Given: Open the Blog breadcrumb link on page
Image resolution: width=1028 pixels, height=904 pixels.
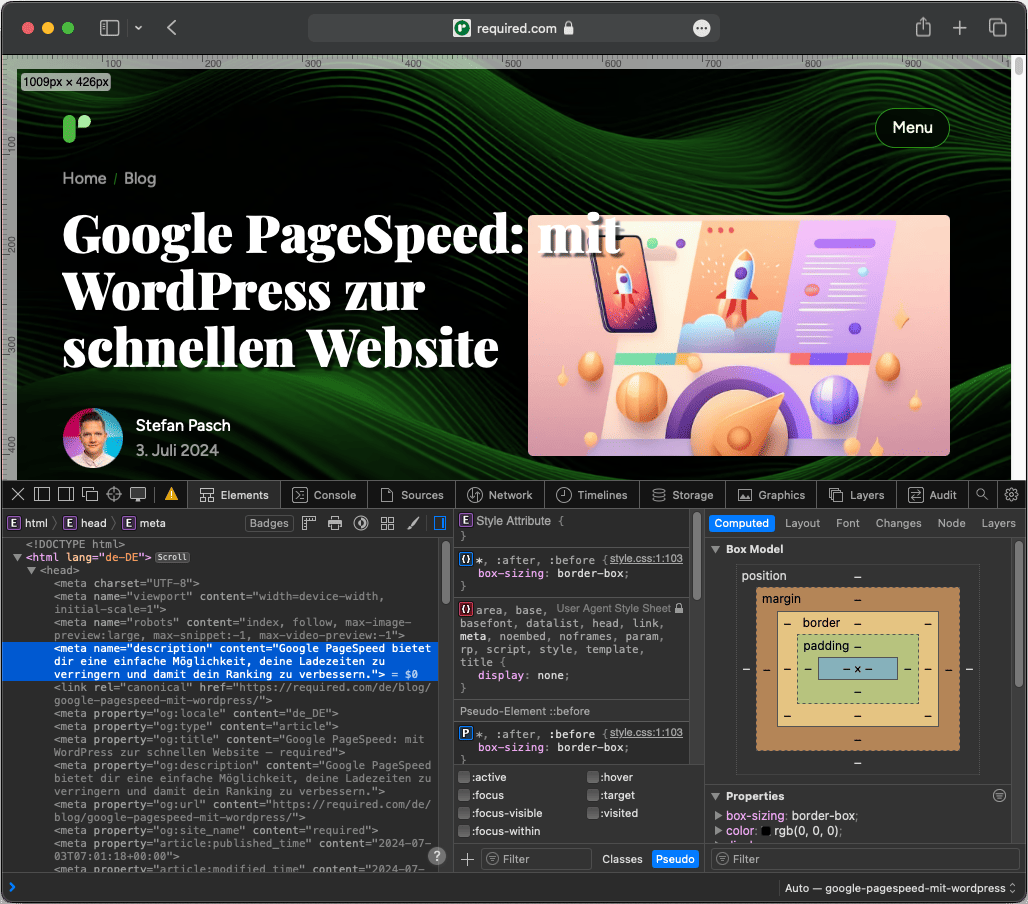Looking at the screenshot, I should [x=140, y=178].
